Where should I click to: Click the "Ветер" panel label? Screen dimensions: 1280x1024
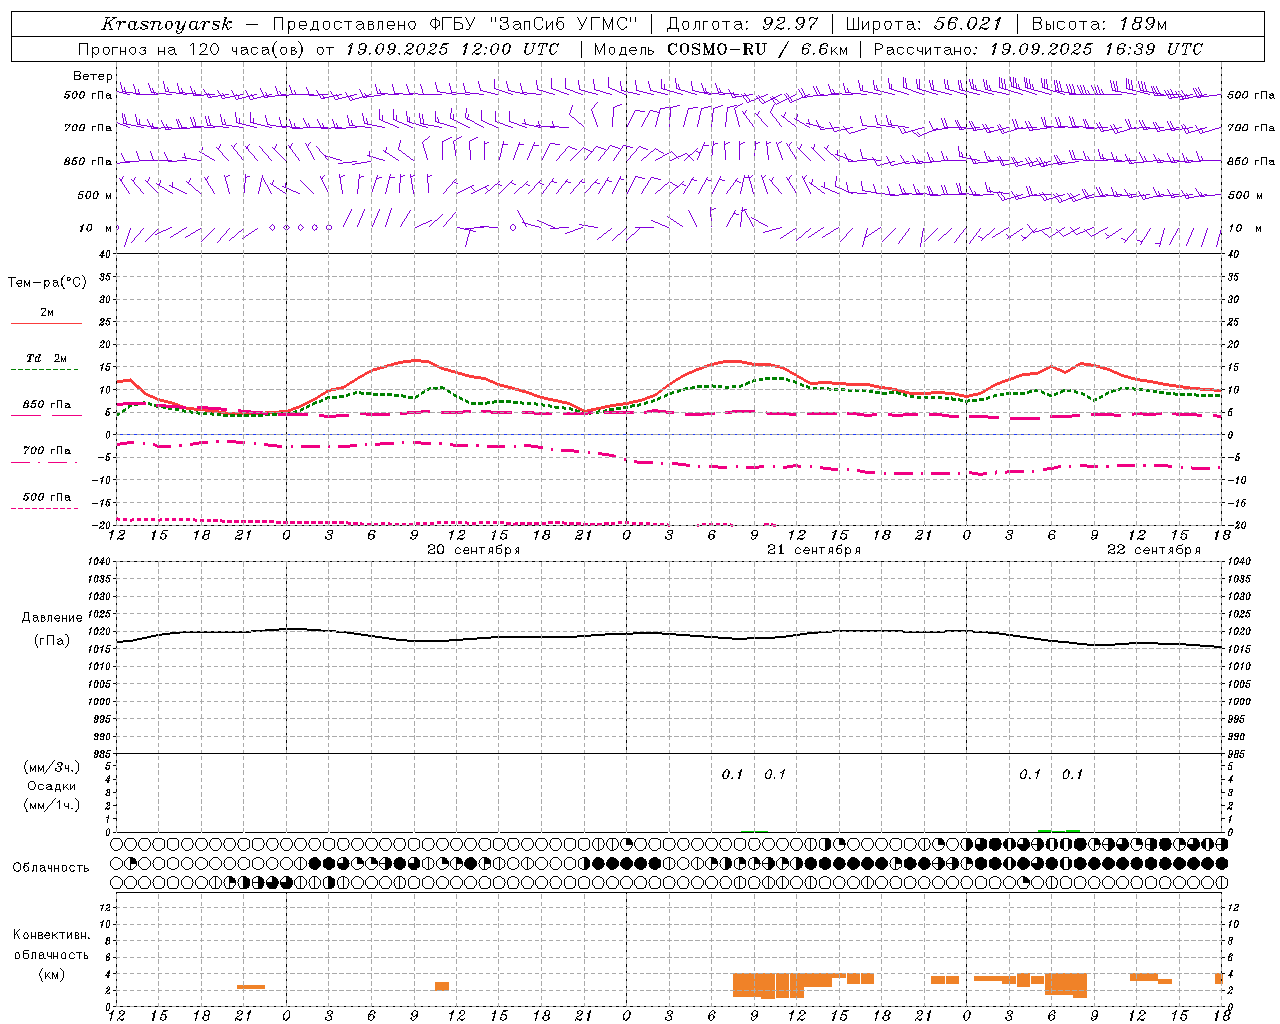93,76
